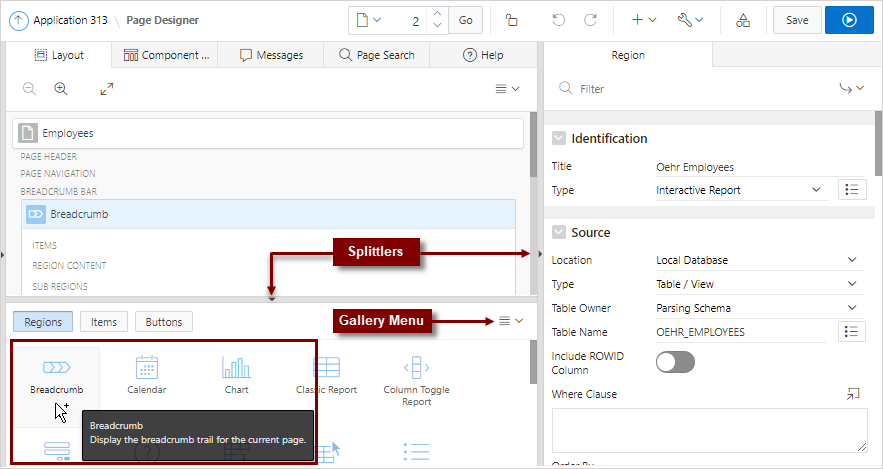Click the Application 313 link

70,20
